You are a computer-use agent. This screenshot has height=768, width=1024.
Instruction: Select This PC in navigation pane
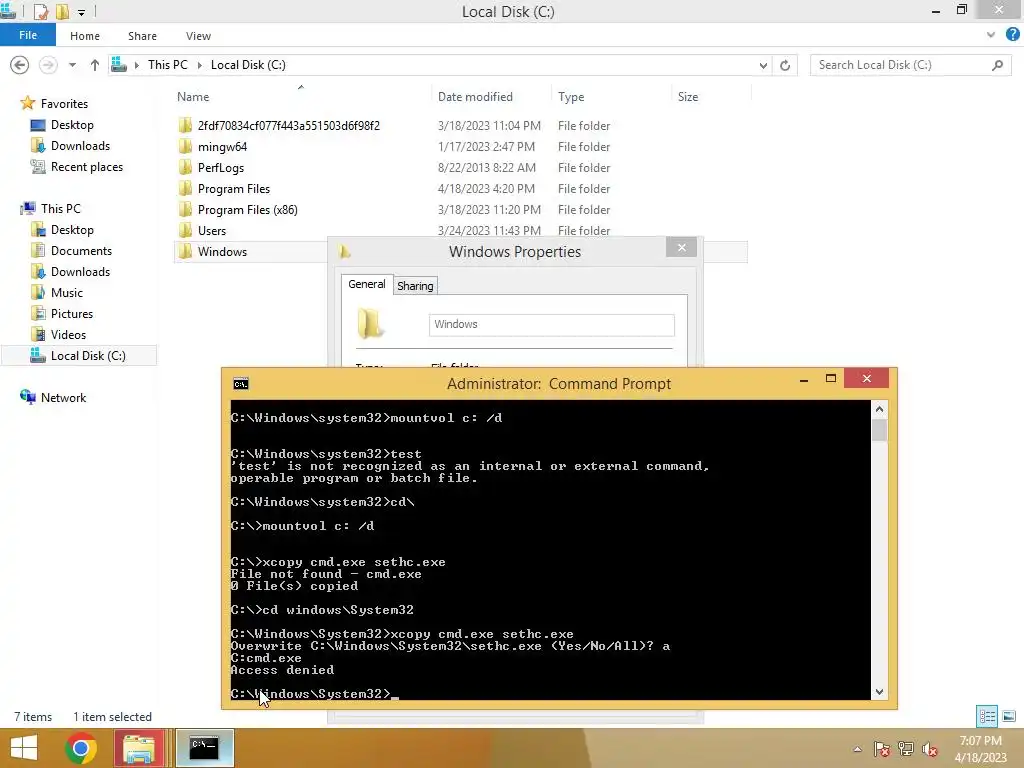(x=60, y=208)
